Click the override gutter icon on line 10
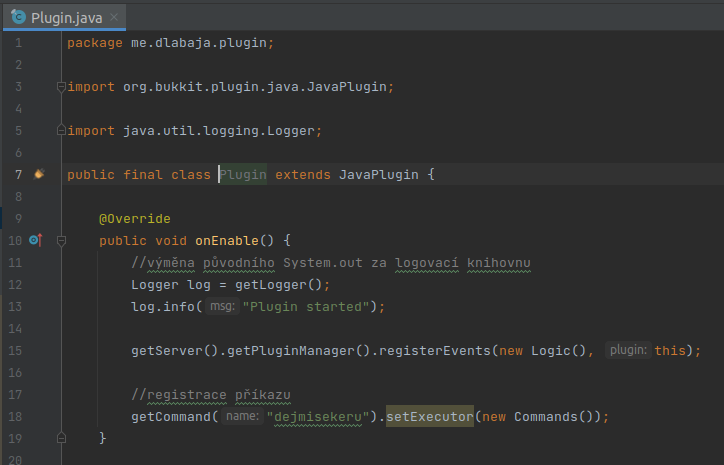The width and height of the screenshot is (724, 465). pos(36,240)
